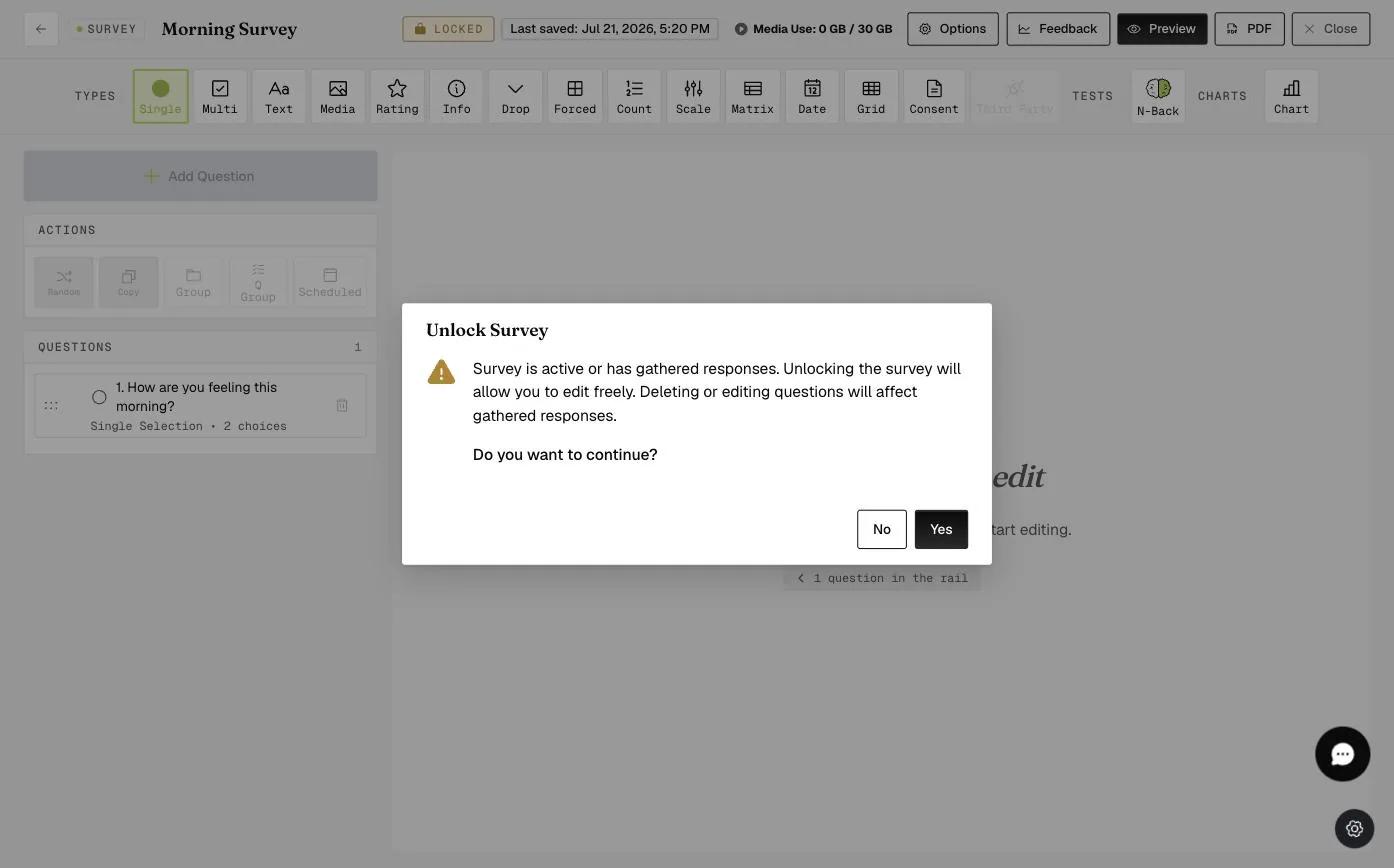Click Media Use storage indicator
The height and width of the screenshot is (868, 1394).
pos(813,29)
